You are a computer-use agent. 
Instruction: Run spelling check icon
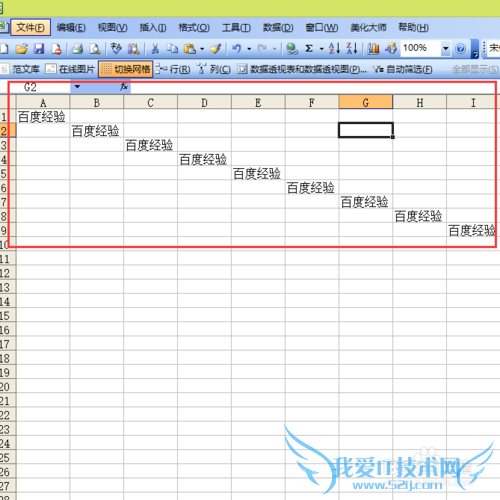click(x=116, y=49)
